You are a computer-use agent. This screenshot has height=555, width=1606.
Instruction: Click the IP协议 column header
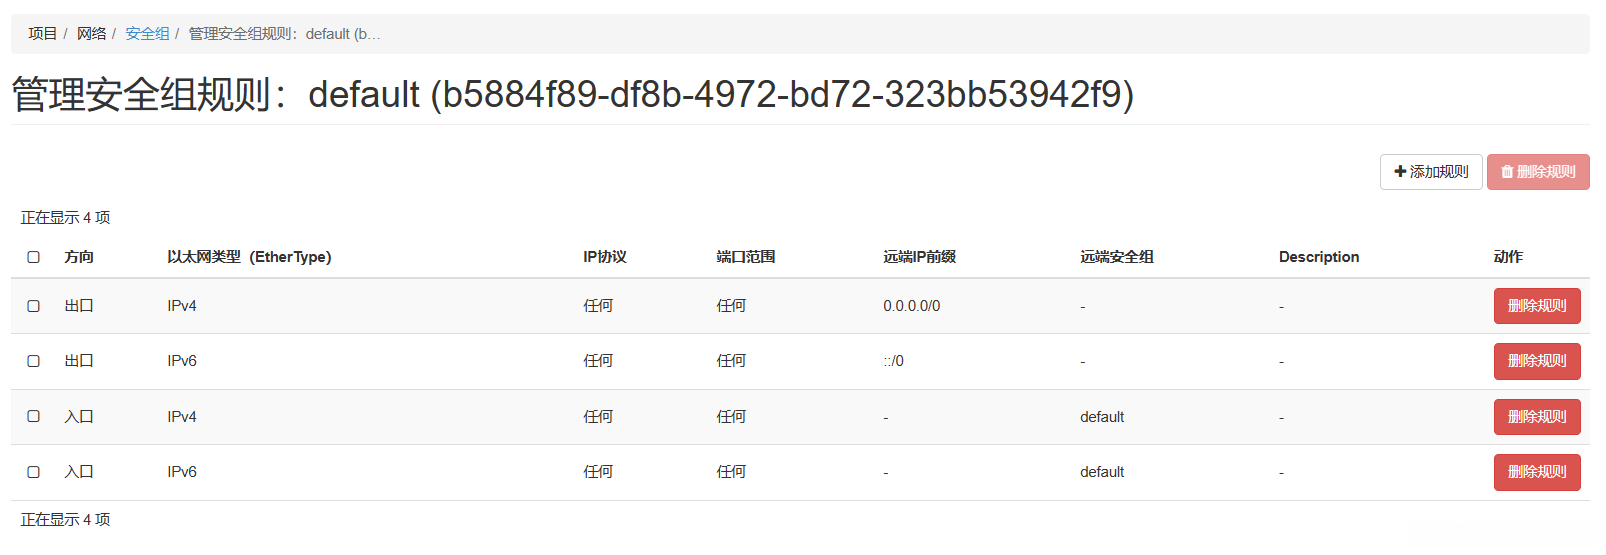pyautogui.click(x=605, y=257)
